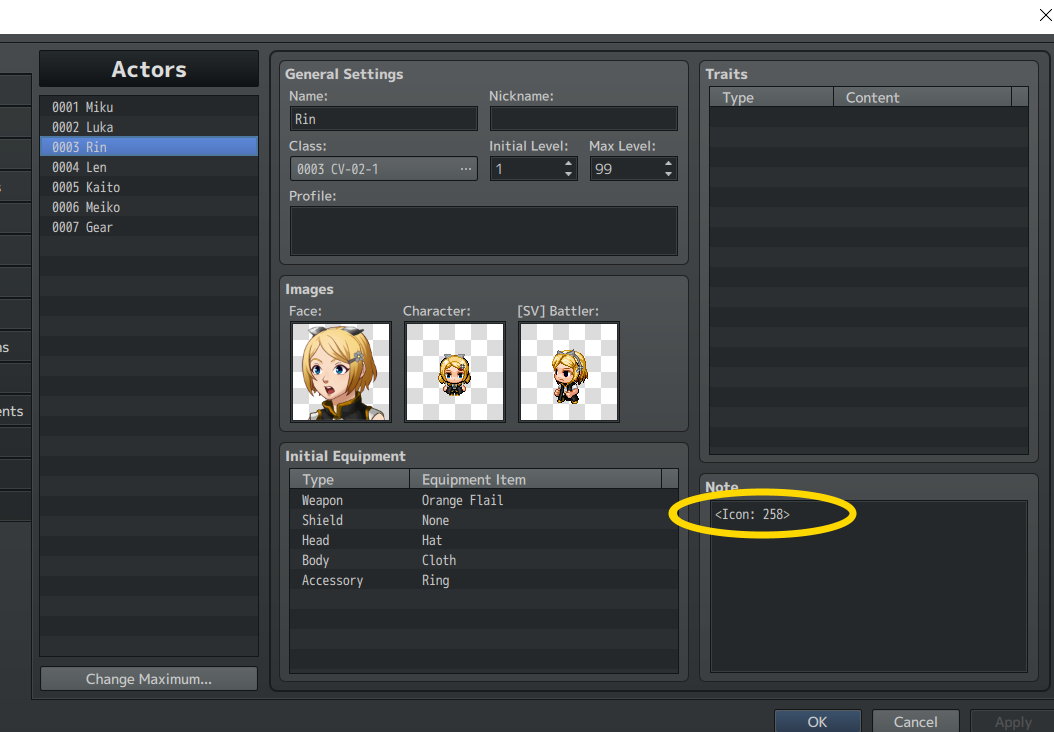Open the Class selector 0003 CV-02-1
Viewport: 1054px width, 732px height.
[x=383, y=169]
